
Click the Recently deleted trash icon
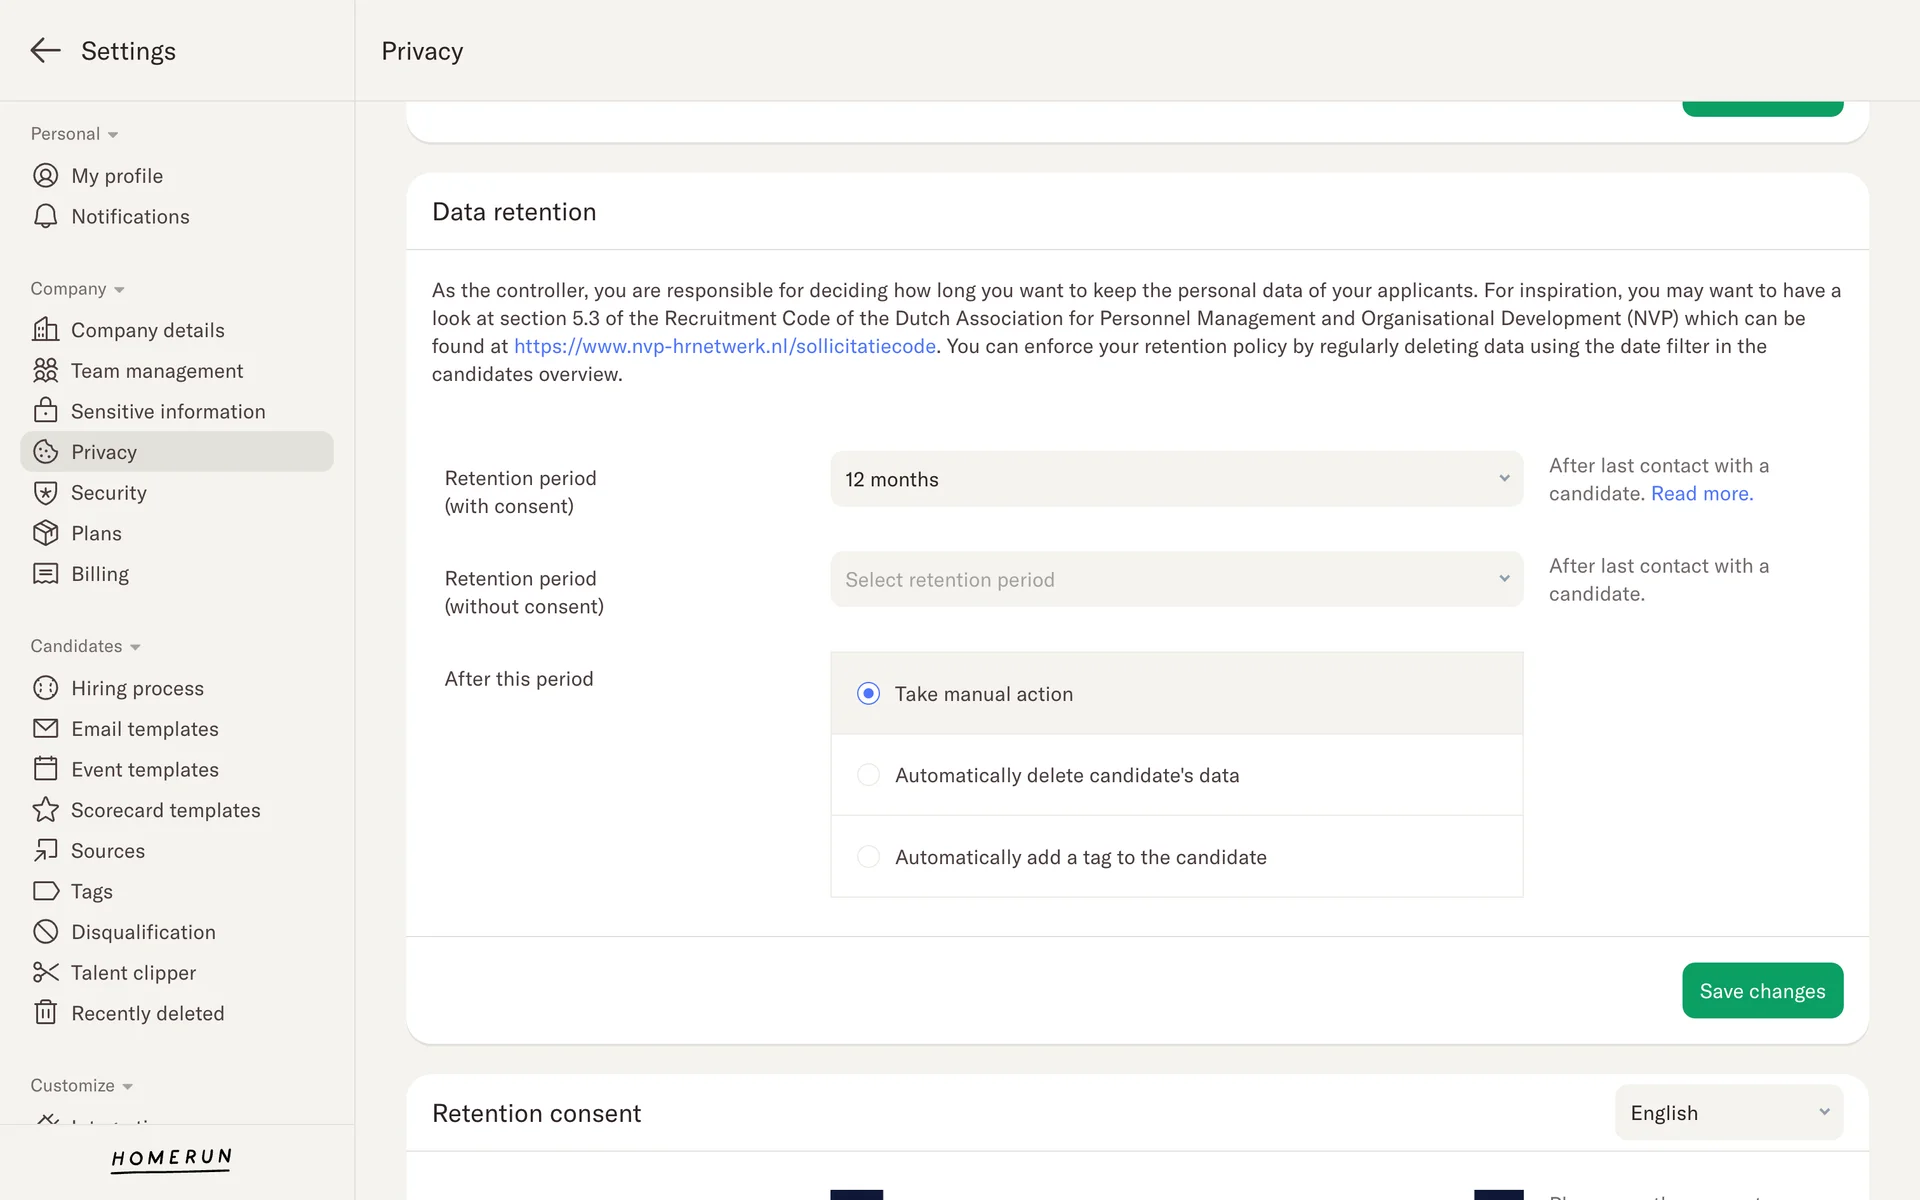click(x=45, y=1013)
